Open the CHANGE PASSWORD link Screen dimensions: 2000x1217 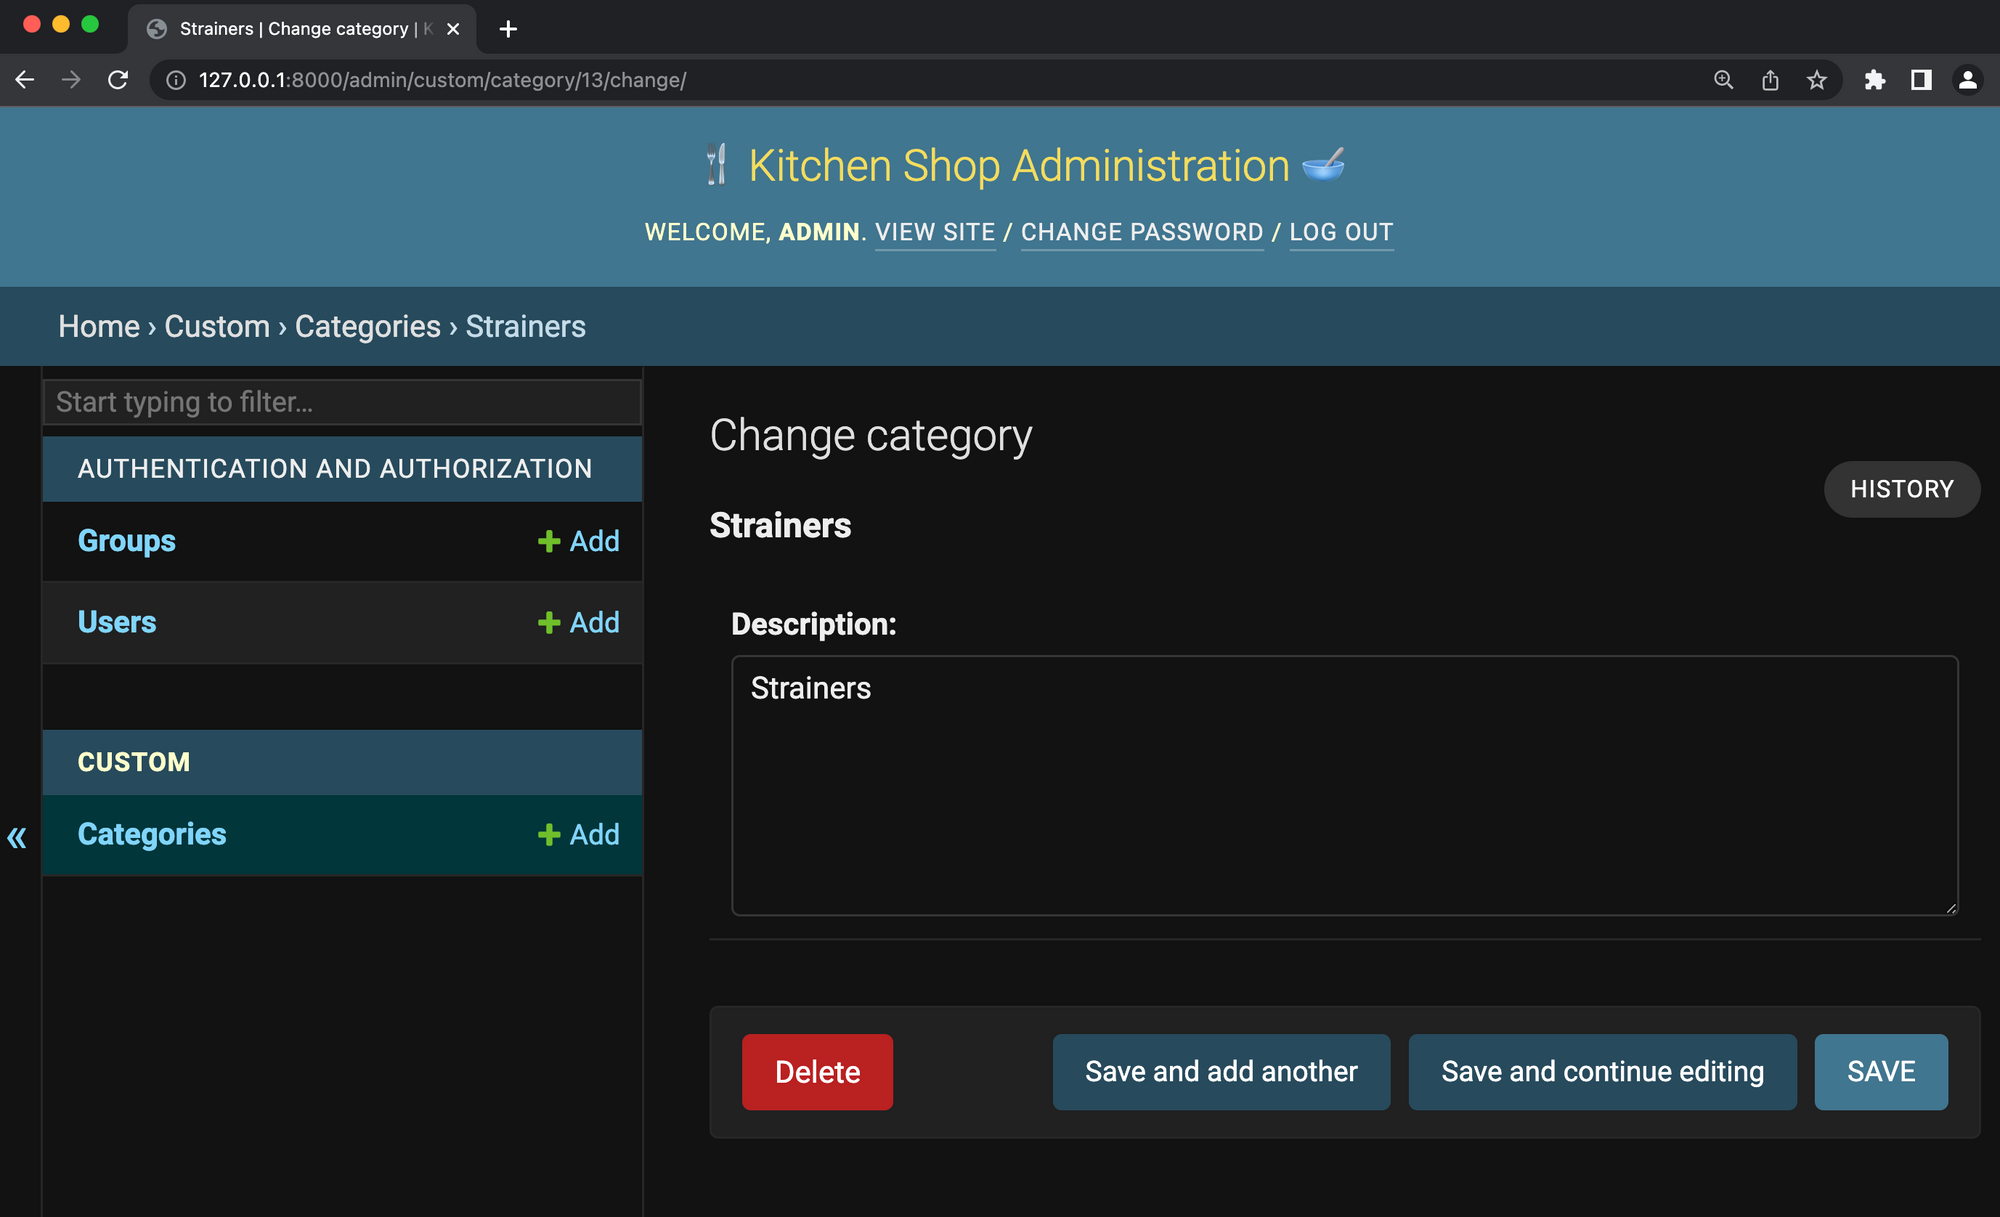click(x=1142, y=232)
